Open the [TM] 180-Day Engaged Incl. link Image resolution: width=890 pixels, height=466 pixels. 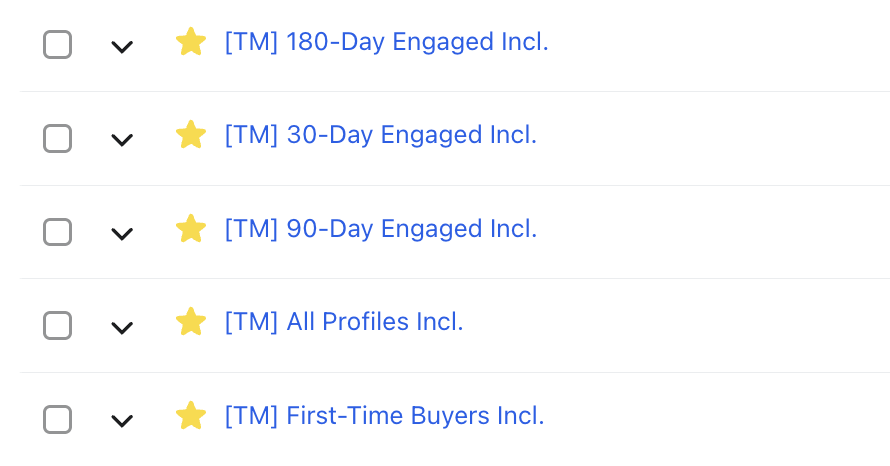coord(386,42)
